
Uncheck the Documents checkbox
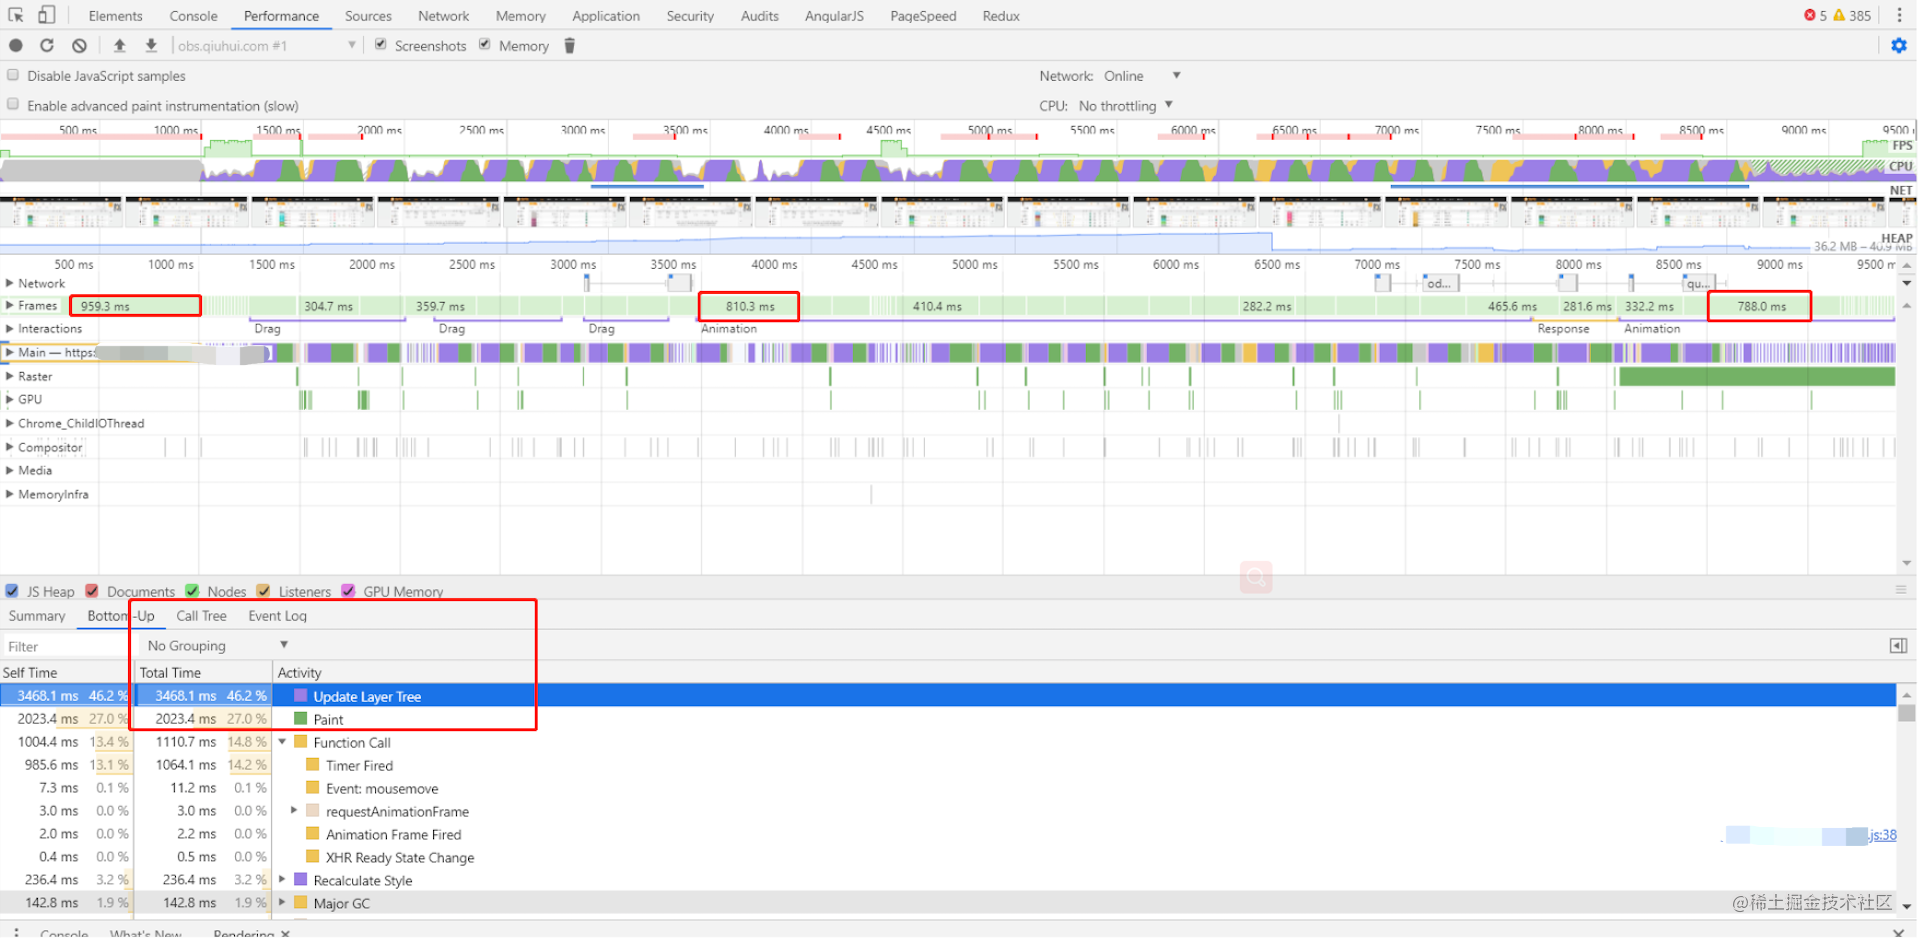click(92, 591)
